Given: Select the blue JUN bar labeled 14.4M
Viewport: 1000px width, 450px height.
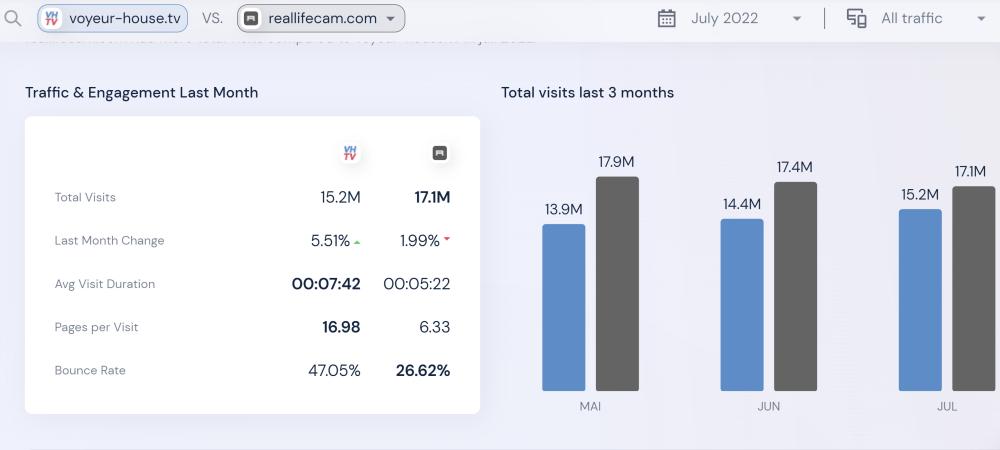Looking at the screenshot, I should (741, 305).
